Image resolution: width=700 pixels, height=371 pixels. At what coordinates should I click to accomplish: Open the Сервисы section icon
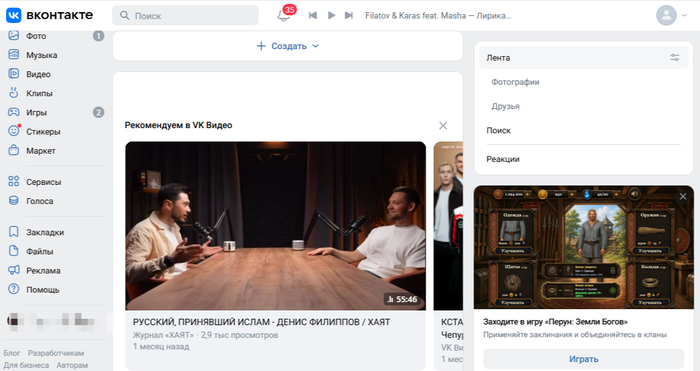[x=14, y=181]
